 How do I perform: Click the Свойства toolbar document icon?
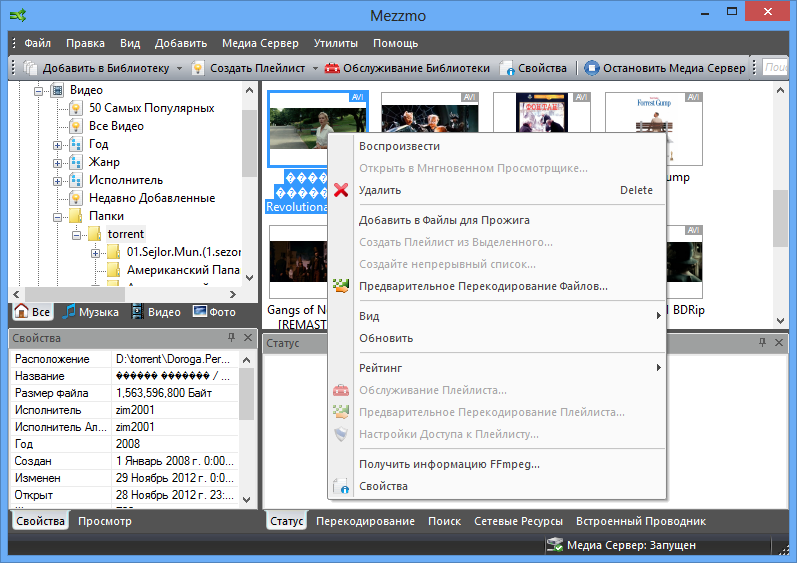click(x=508, y=68)
